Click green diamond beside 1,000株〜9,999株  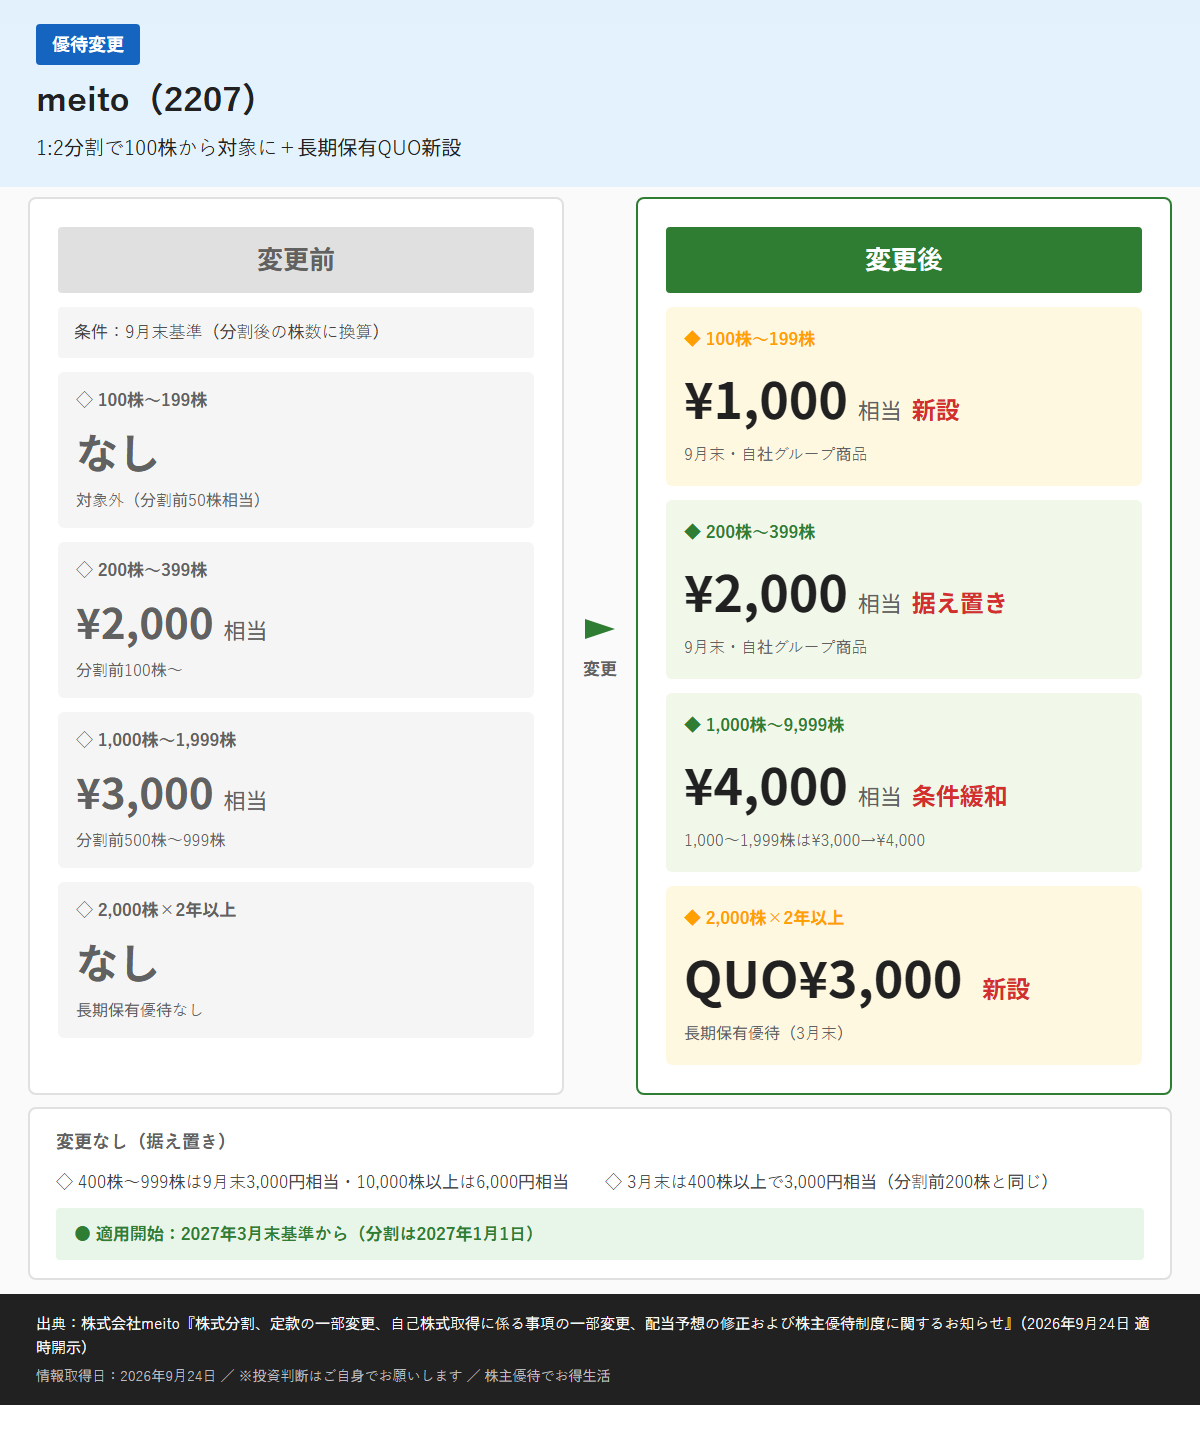[692, 725]
